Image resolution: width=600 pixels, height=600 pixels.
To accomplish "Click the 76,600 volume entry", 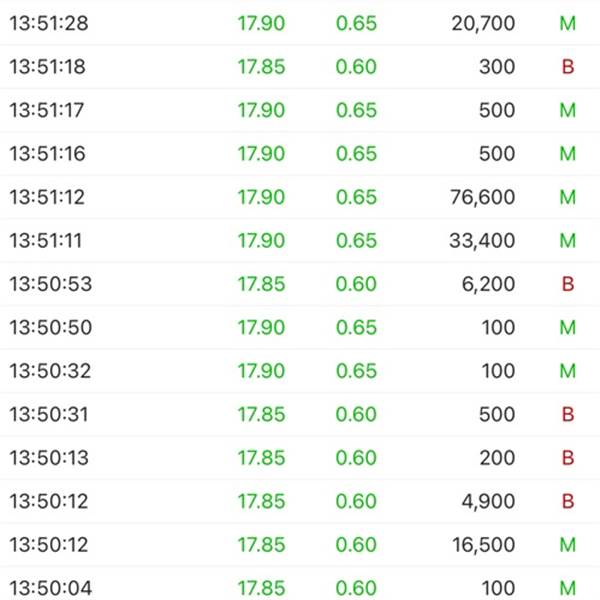I will tap(483, 197).
